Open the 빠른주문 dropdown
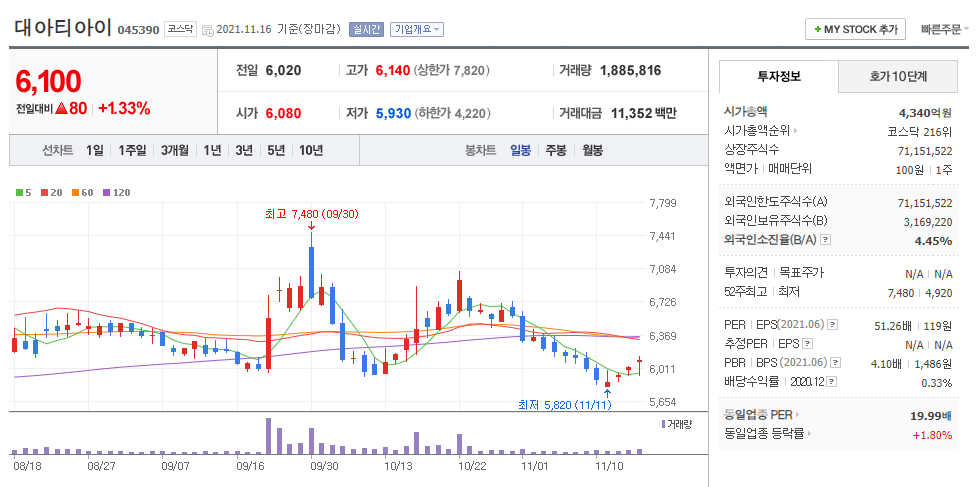The image size is (978, 487). 945,29
